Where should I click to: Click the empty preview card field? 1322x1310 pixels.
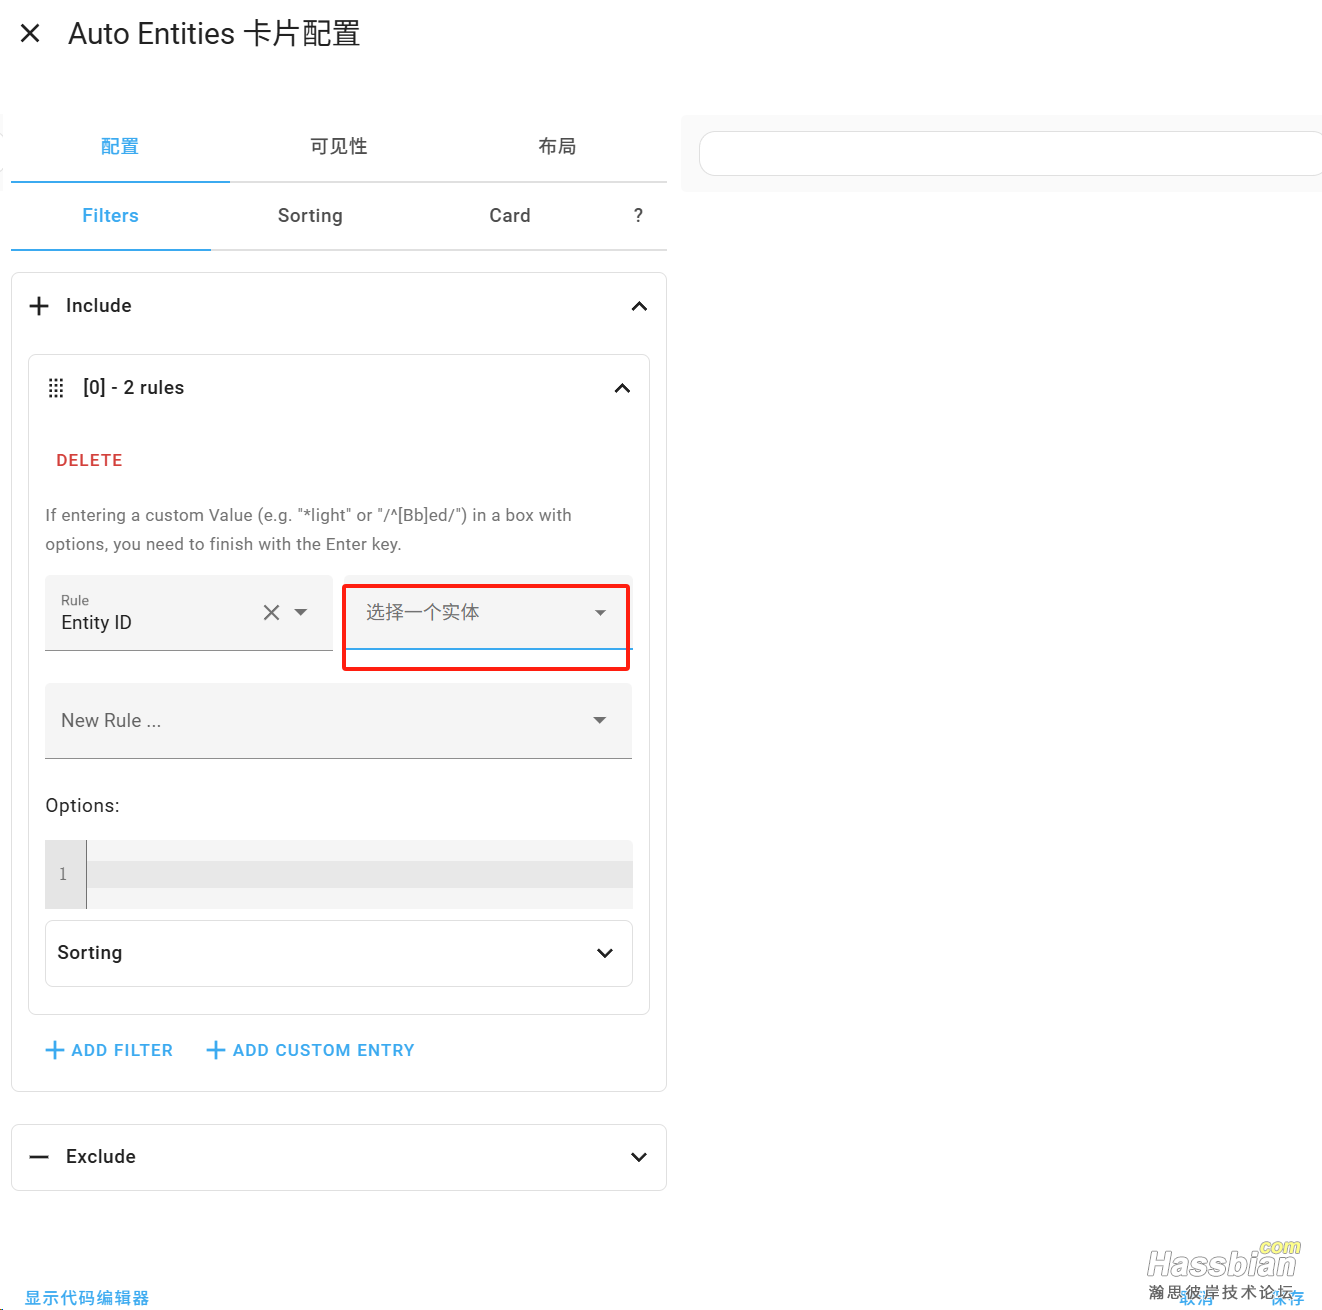[1010, 153]
